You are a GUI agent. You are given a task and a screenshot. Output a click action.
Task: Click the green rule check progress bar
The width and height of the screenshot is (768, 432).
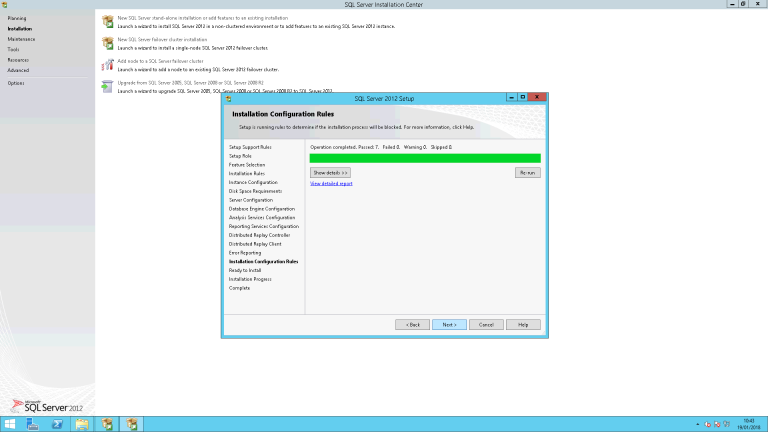point(425,158)
